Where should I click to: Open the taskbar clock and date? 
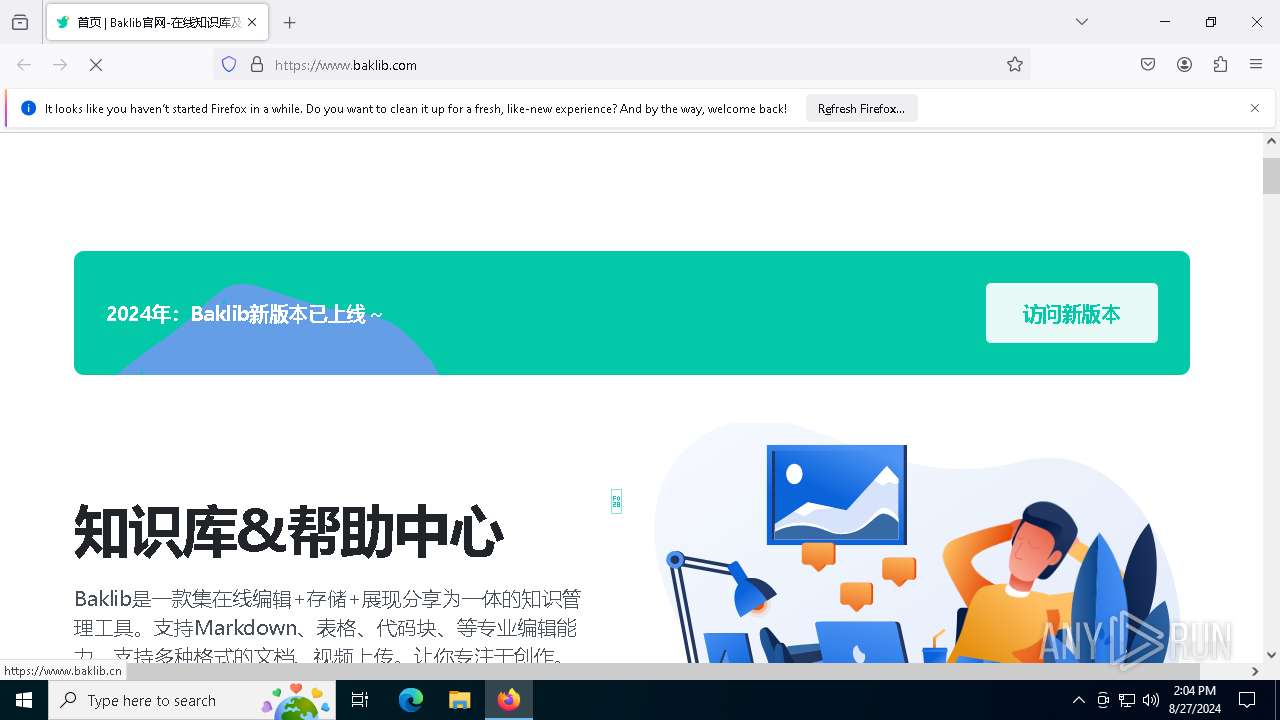(1195, 700)
